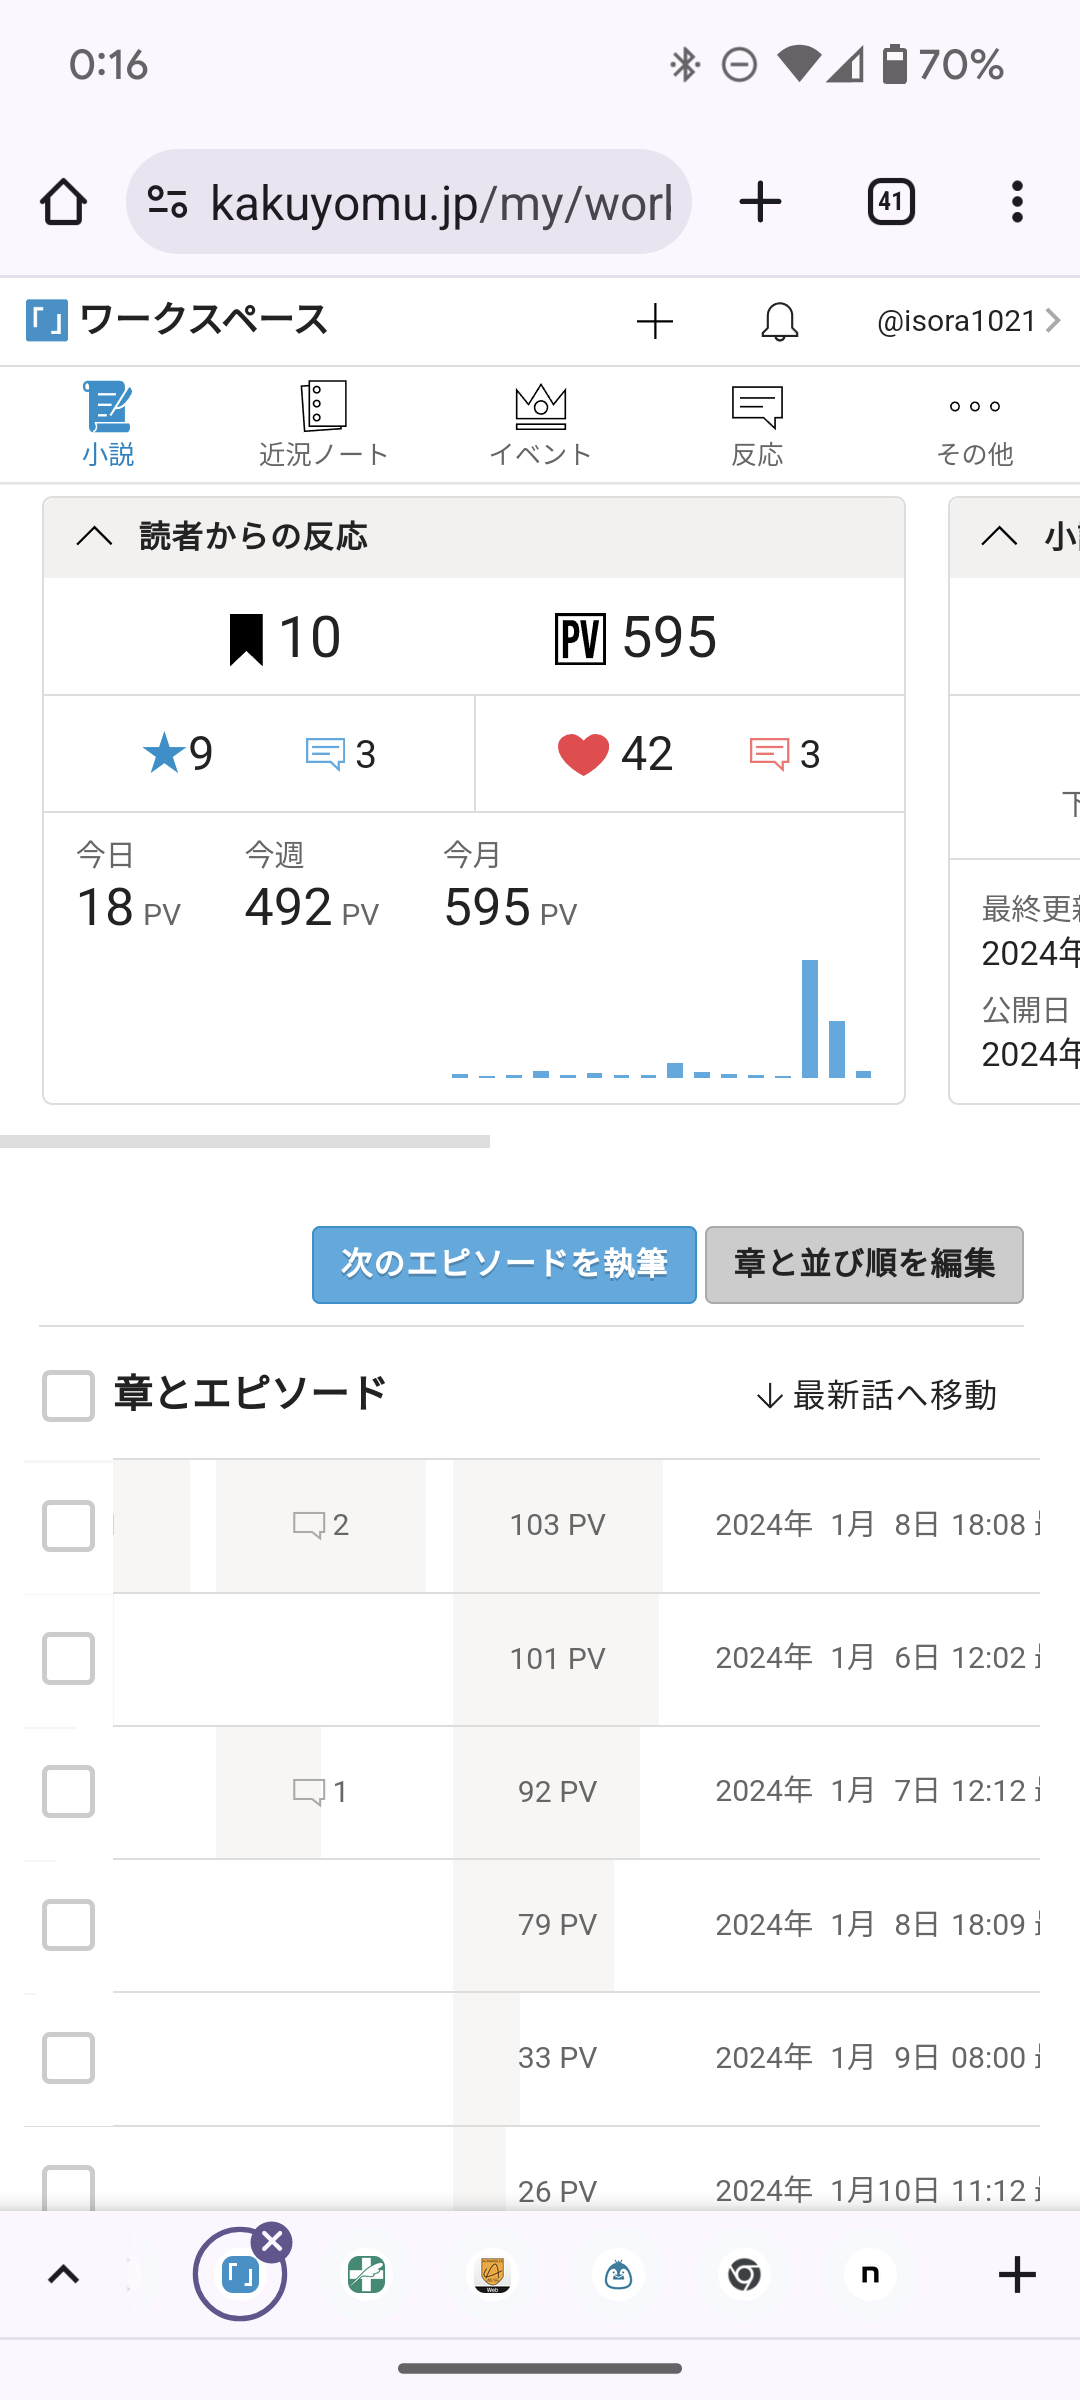
Task: Click the notification bell icon
Action: point(779,322)
